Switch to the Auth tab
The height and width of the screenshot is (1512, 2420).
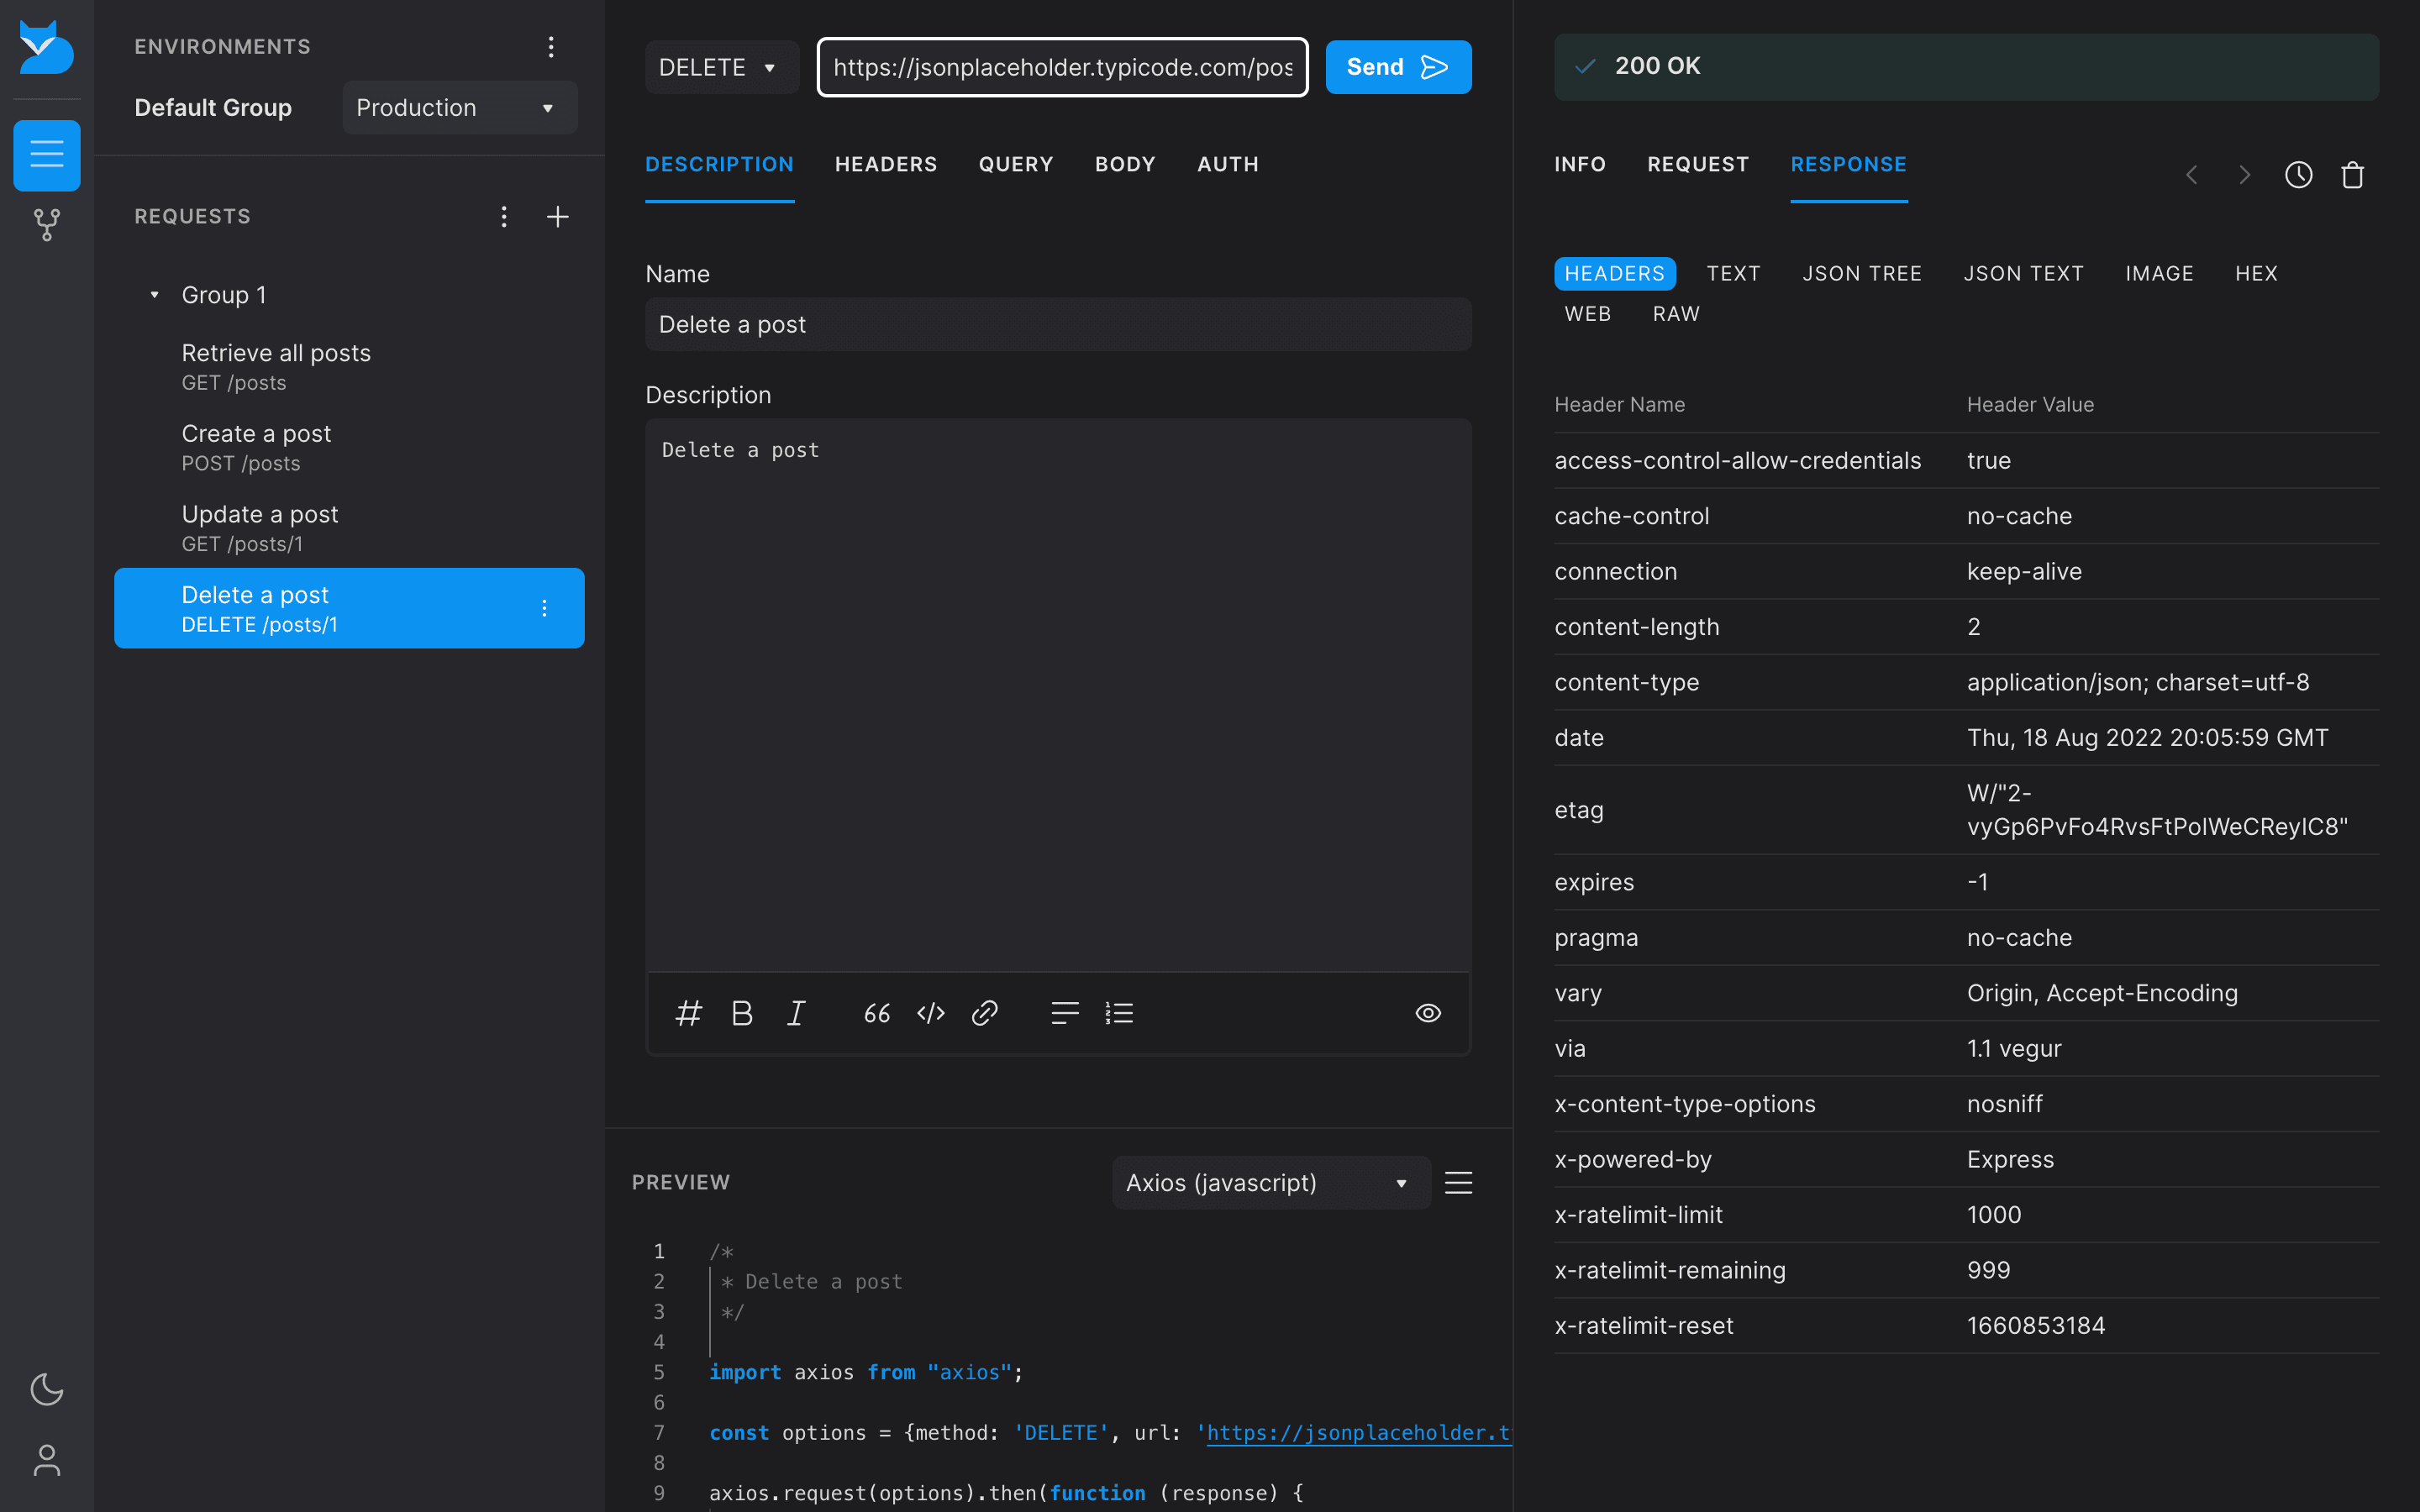1228,164
